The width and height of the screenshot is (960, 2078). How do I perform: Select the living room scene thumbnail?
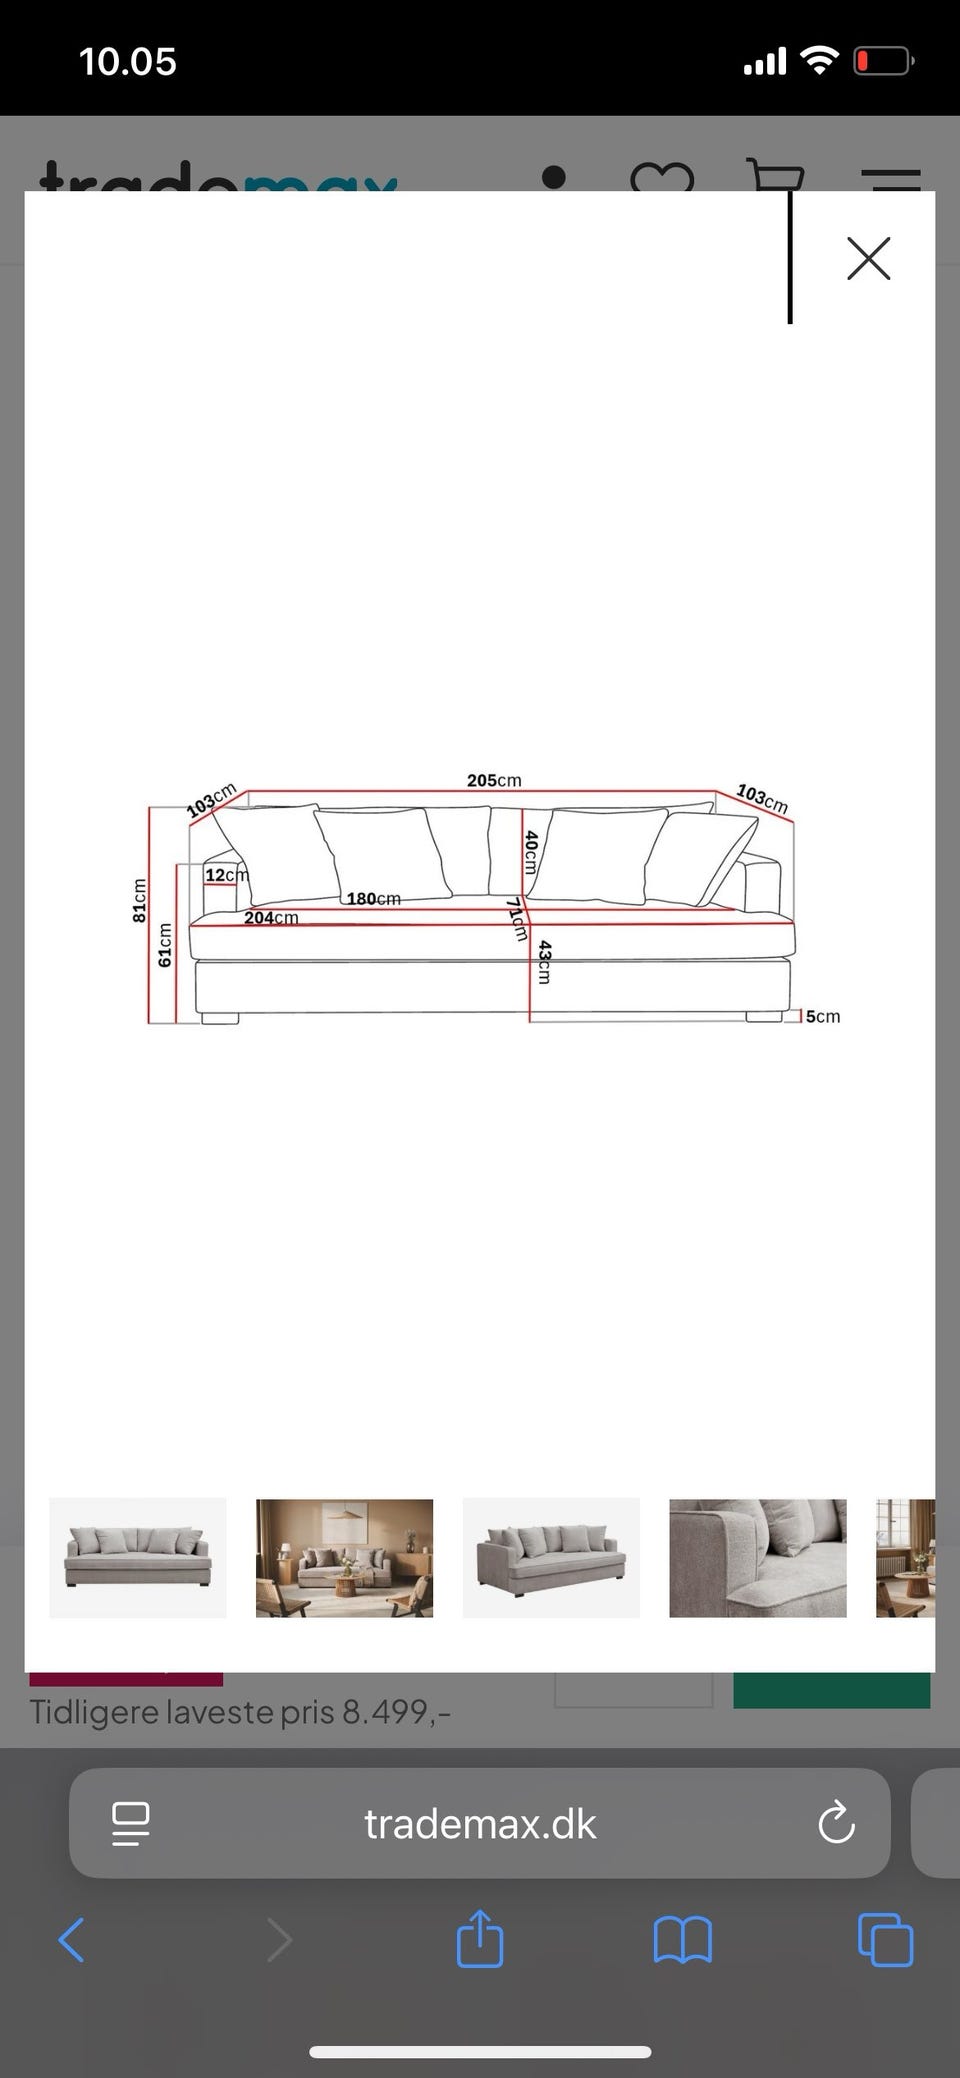344,1557
